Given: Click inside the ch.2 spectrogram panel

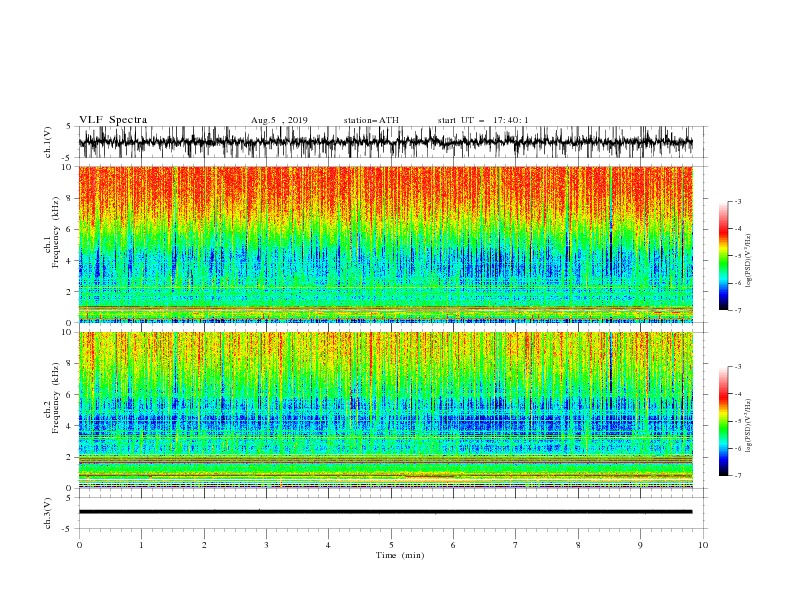Looking at the screenshot, I should [385, 410].
